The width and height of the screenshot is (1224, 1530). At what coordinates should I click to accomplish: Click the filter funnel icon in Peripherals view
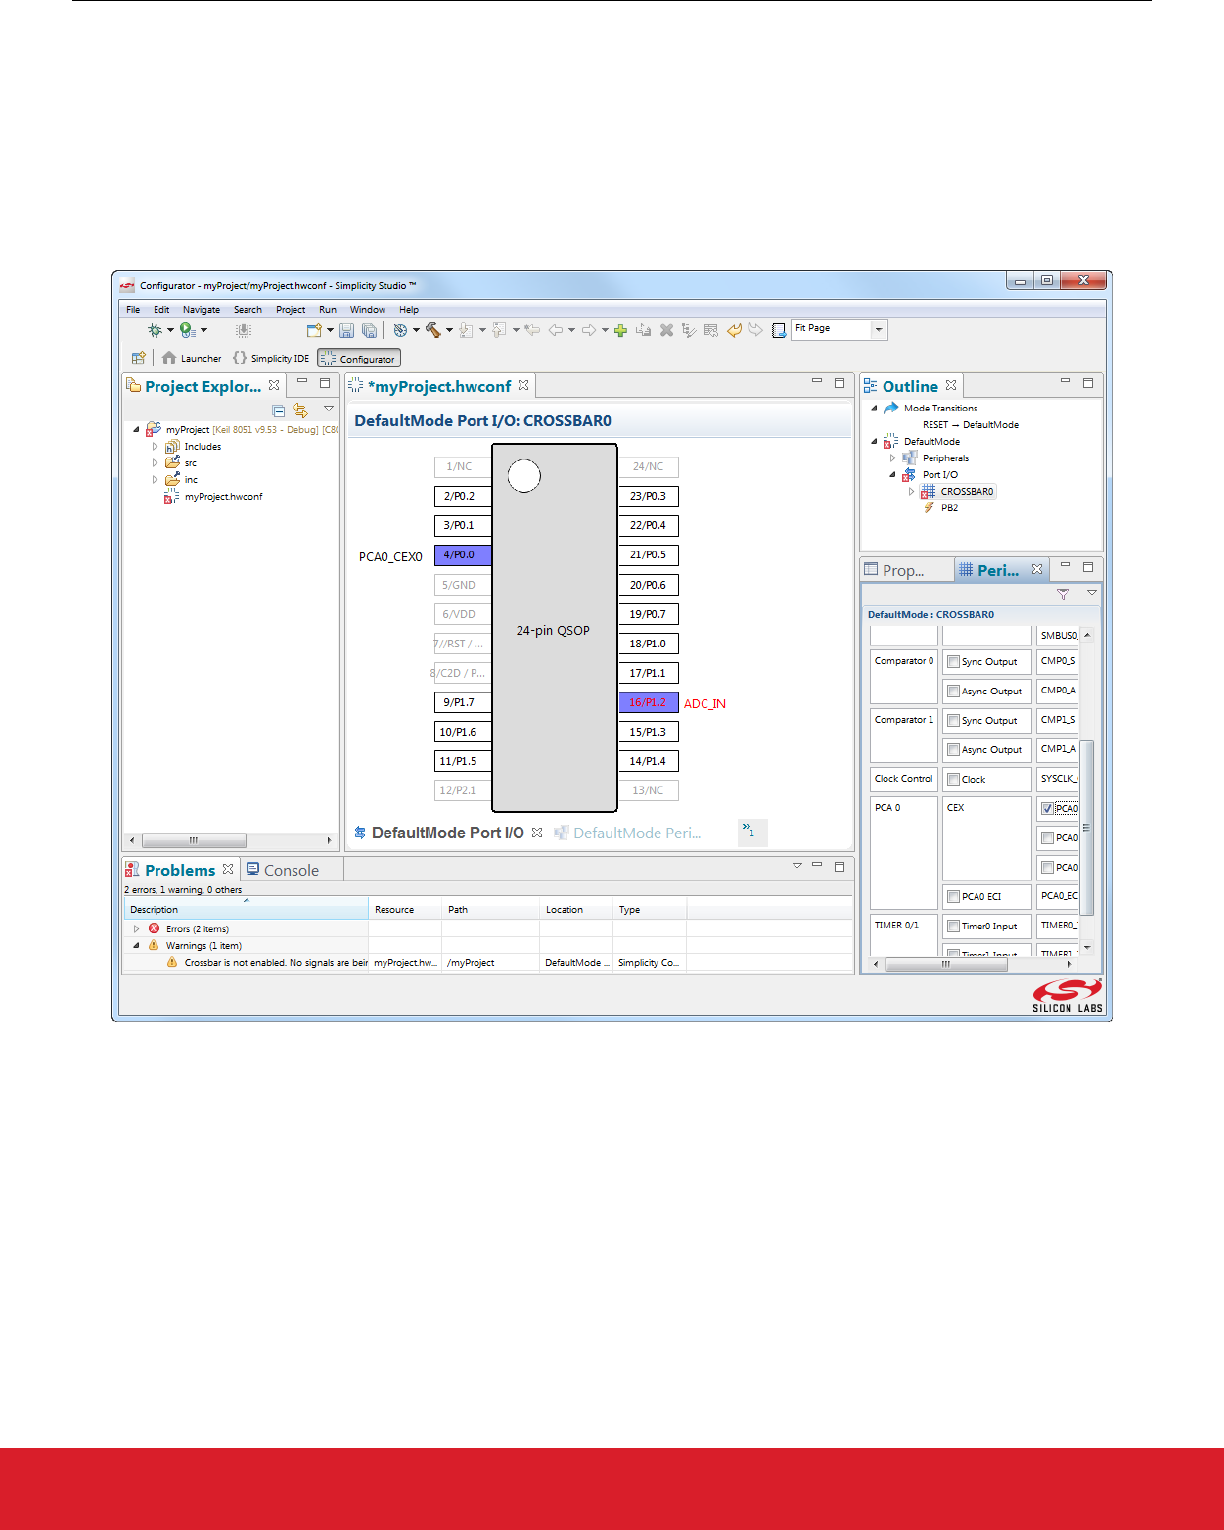point(1063,594)
